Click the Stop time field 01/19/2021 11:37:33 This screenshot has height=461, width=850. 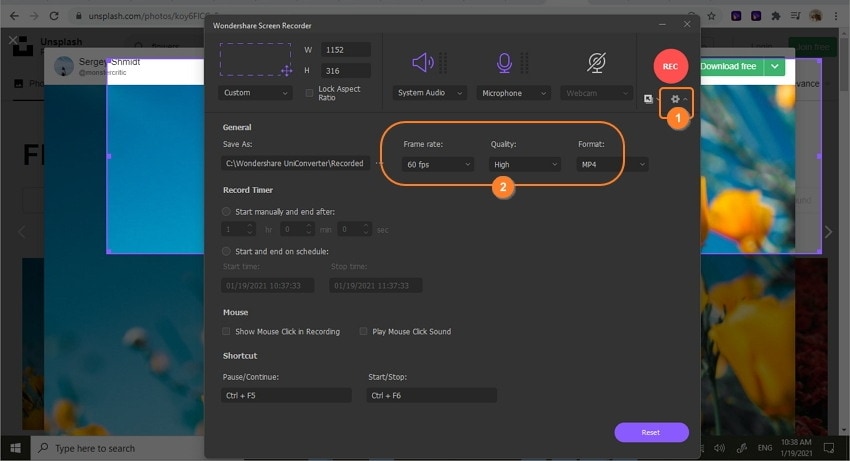click(x=376, y=285)
